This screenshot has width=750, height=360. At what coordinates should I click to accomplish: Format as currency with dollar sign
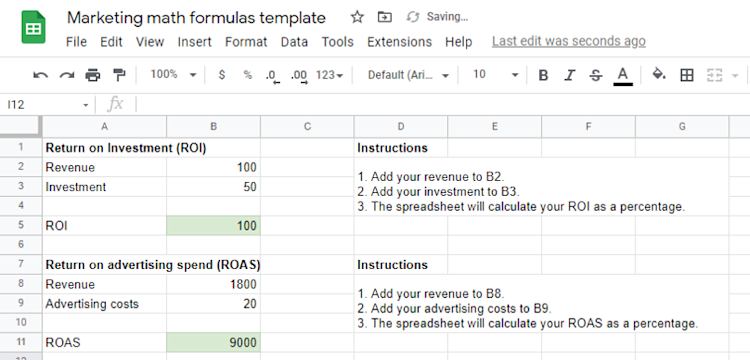tap(221, 75)
